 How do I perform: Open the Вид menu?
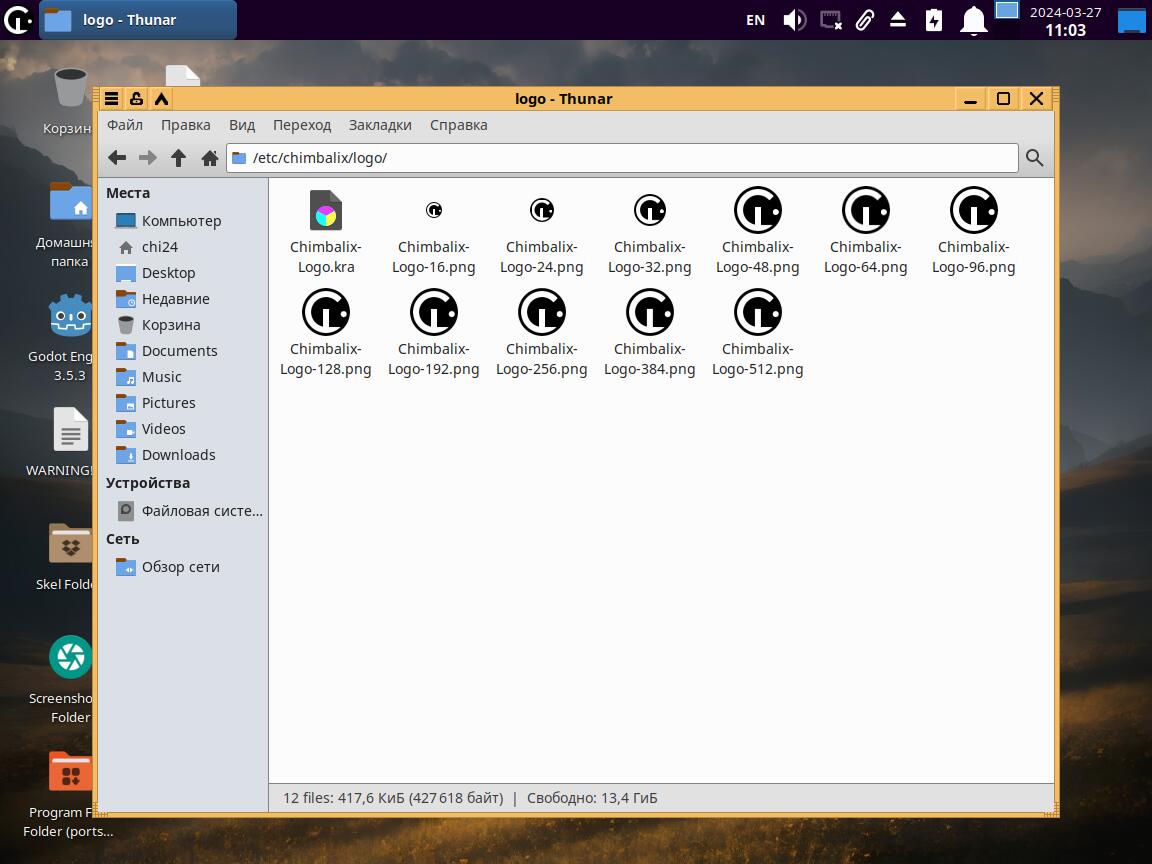pyautogui.click(x=242, y=125)
